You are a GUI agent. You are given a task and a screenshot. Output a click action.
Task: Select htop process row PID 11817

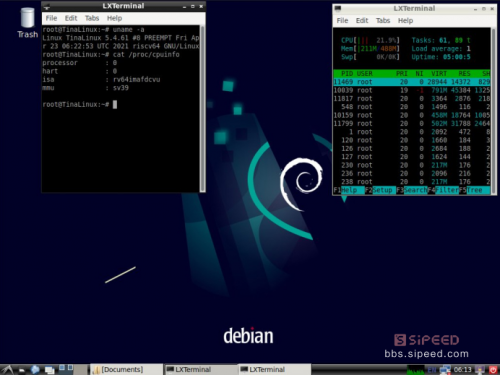[412, 99]
